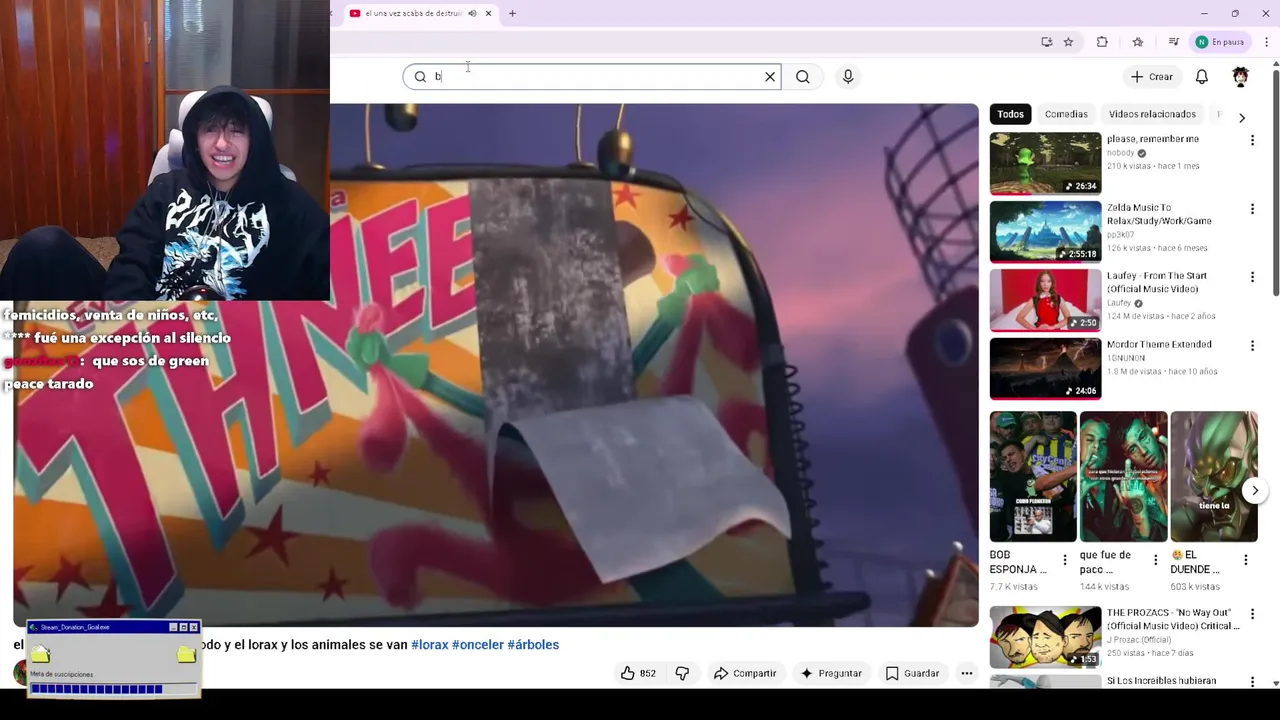Open the #onceler hashtag

(x=478, y=645)
